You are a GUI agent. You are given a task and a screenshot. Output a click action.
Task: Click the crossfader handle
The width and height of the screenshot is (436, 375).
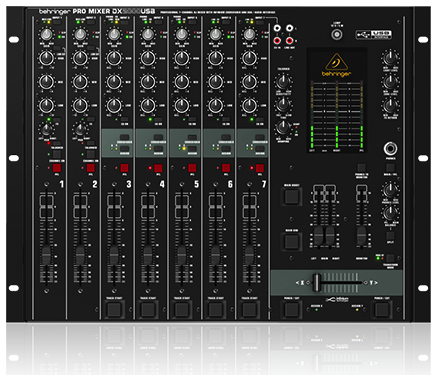point(316,283)
